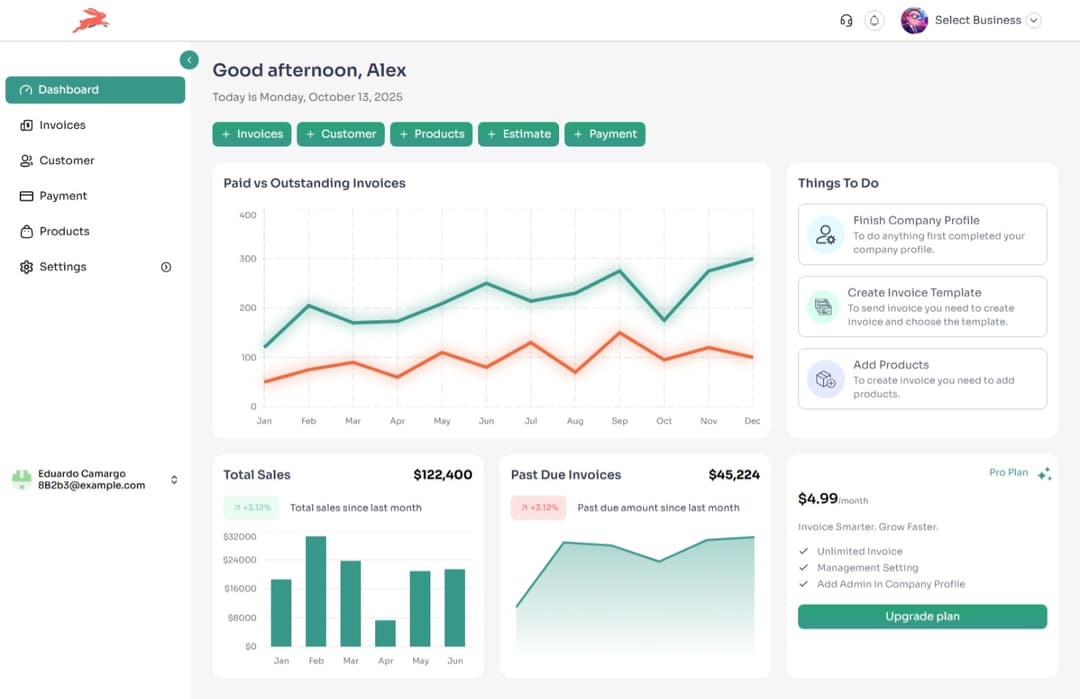Open Products in the sidebar
This screenshot has height=699, width=1080.
[x=95, y=231]
